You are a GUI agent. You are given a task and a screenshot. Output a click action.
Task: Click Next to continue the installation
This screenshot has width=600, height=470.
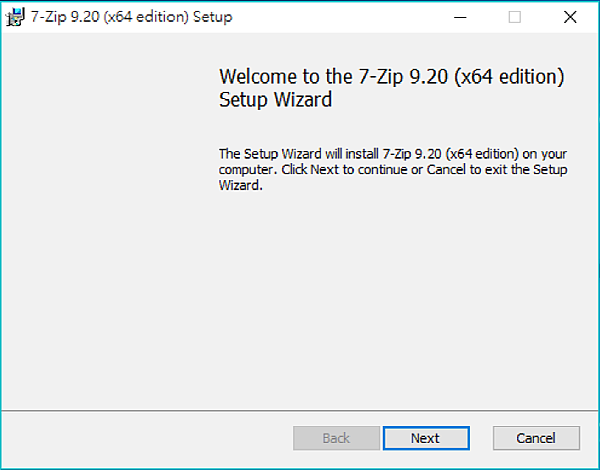[x=424, y=438]
